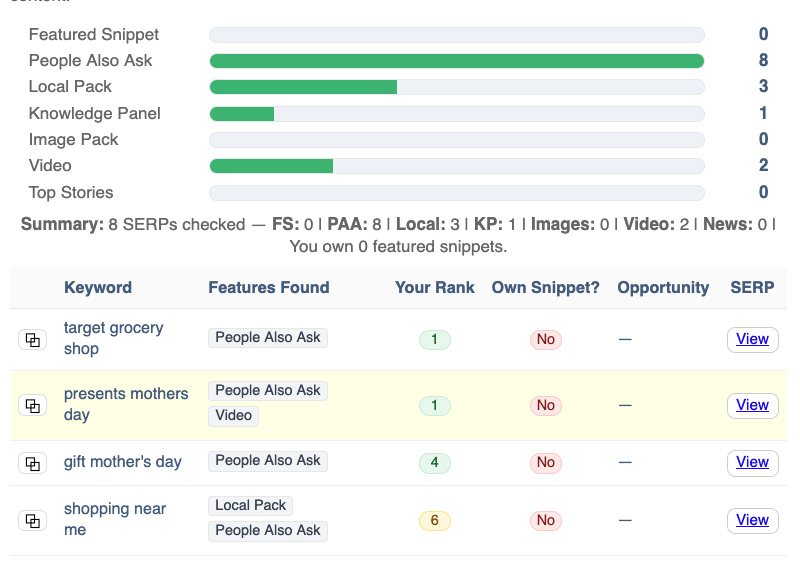Click the People Also Ask progress bar
The height and width of the screenshot is (561, 800).
coord(456,61)
